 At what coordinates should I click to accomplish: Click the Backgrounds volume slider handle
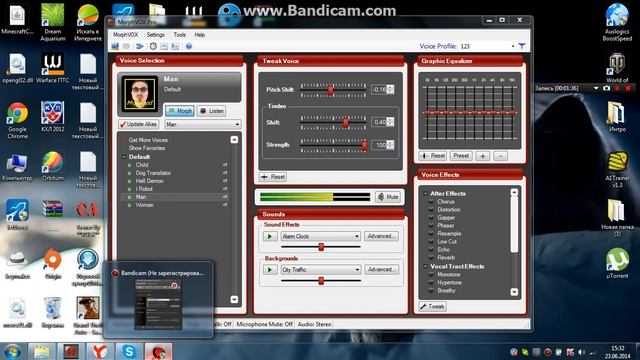(x=321, y=280)
